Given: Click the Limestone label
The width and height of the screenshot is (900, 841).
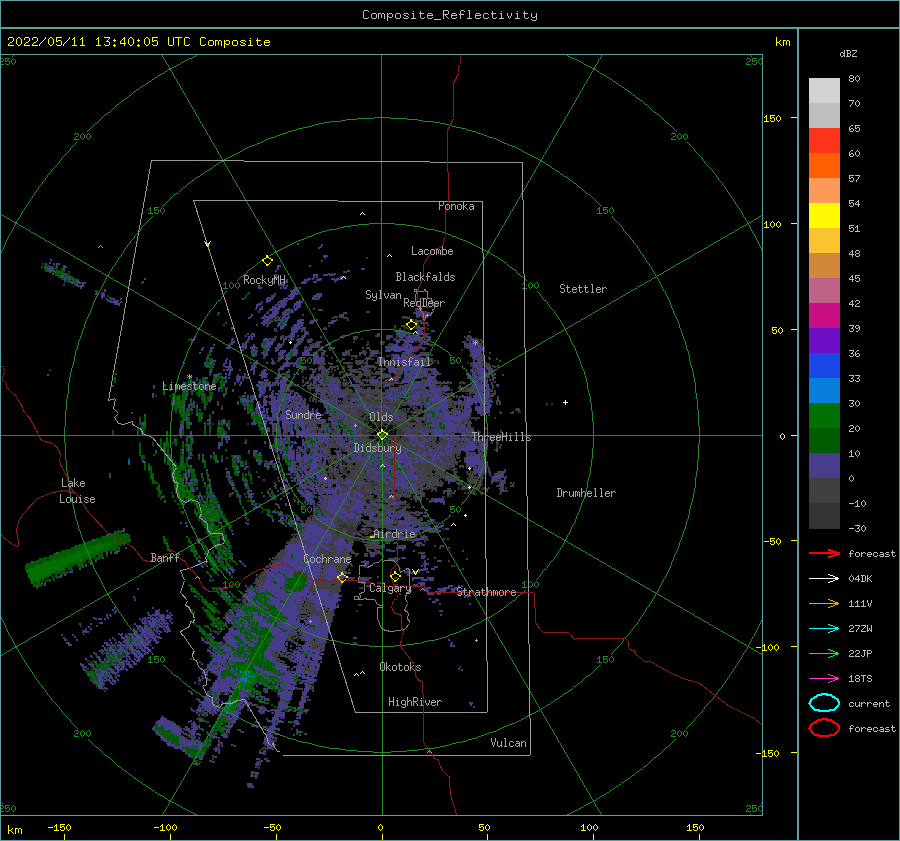Looking at the screenshot, I should click(189, 386).
